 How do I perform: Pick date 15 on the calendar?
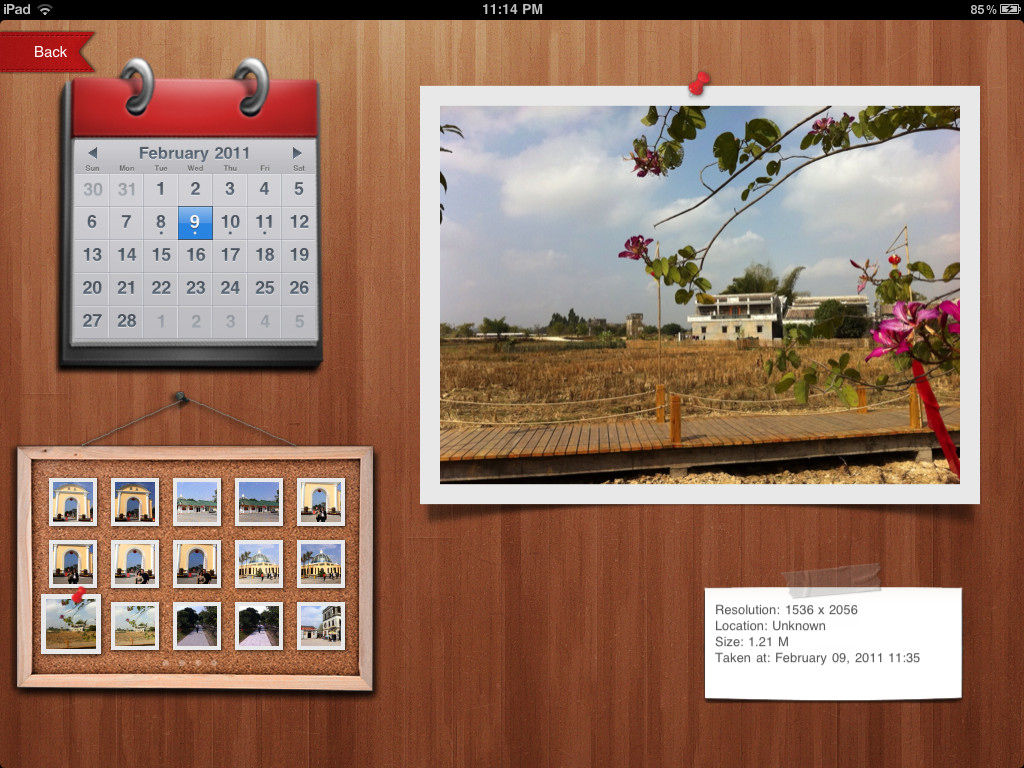[x=161, y=255]
